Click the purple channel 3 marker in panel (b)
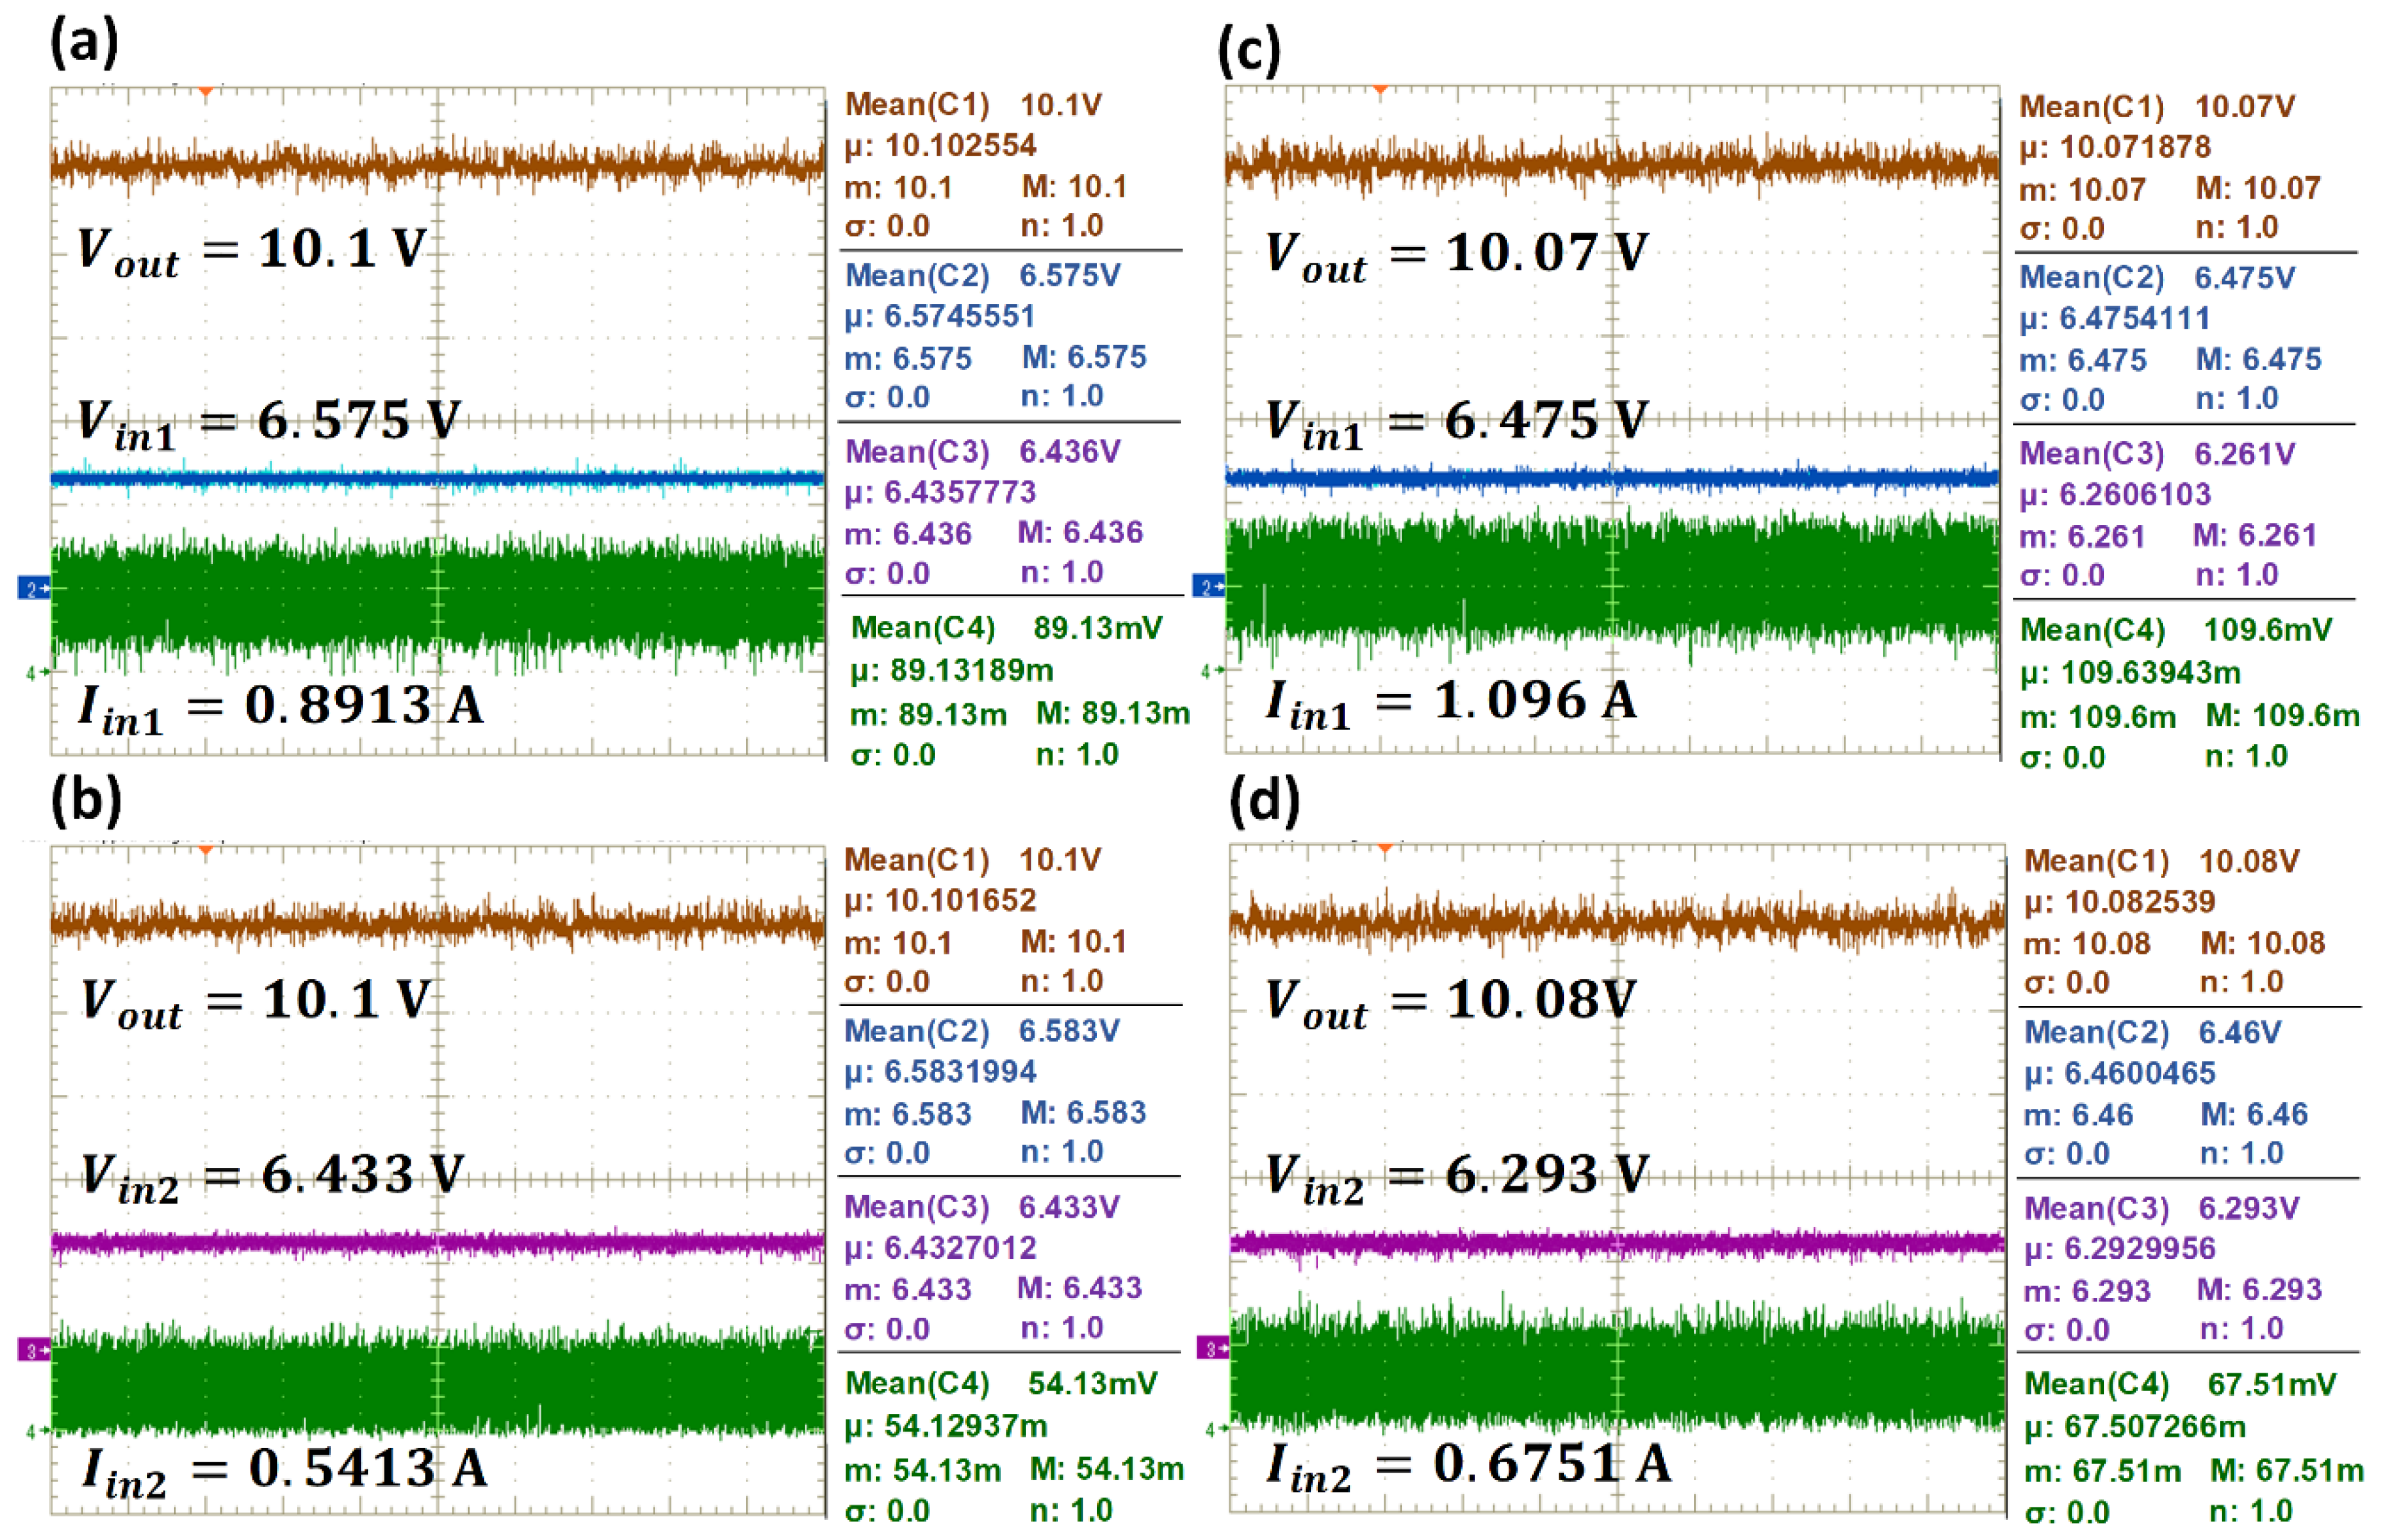This screenshot has height=1540, width=2382. pos(34,1350)
